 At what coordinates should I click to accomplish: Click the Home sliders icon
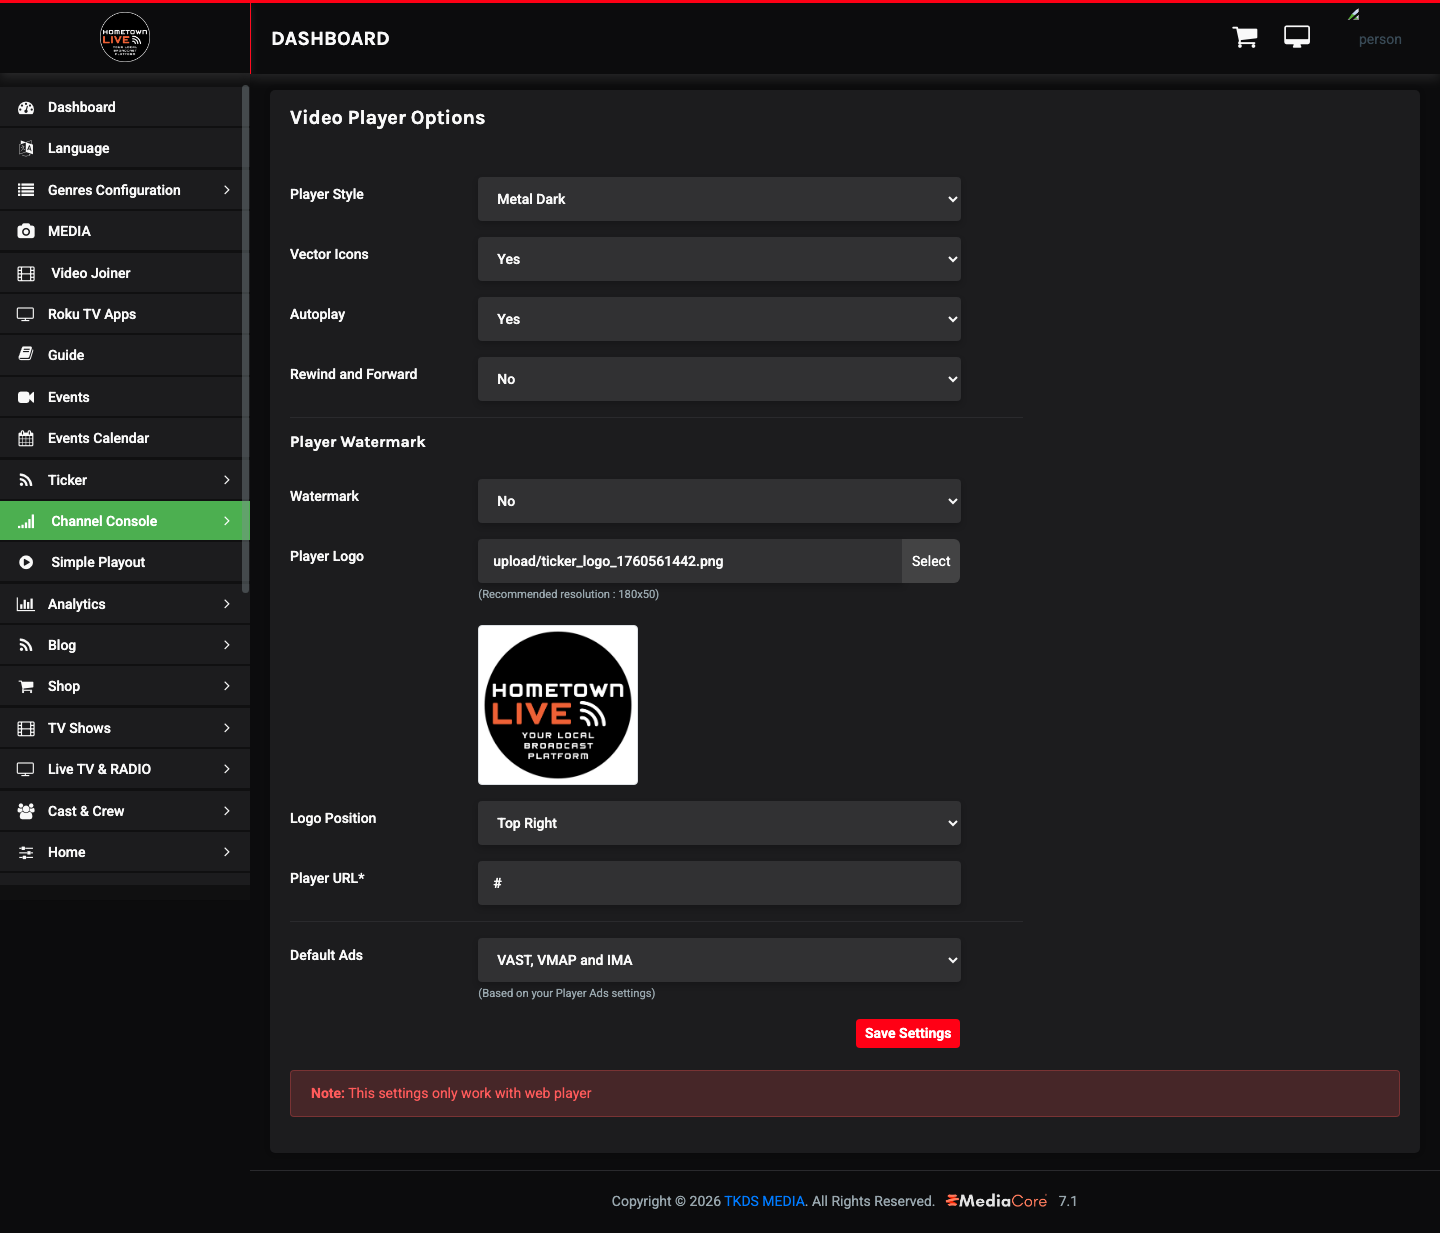click(x=26, y=852)
